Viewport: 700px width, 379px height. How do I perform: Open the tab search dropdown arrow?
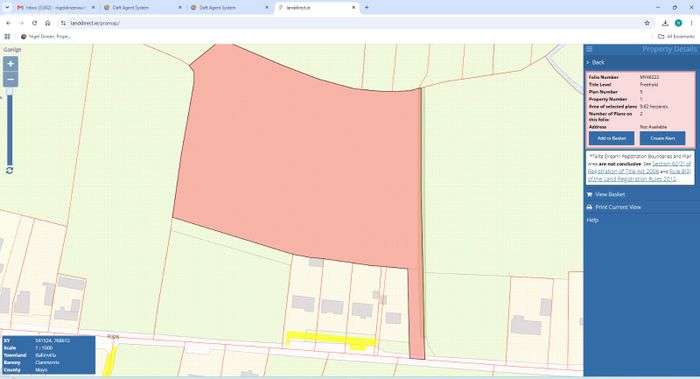pyautogui.click(x=7, y=8)
